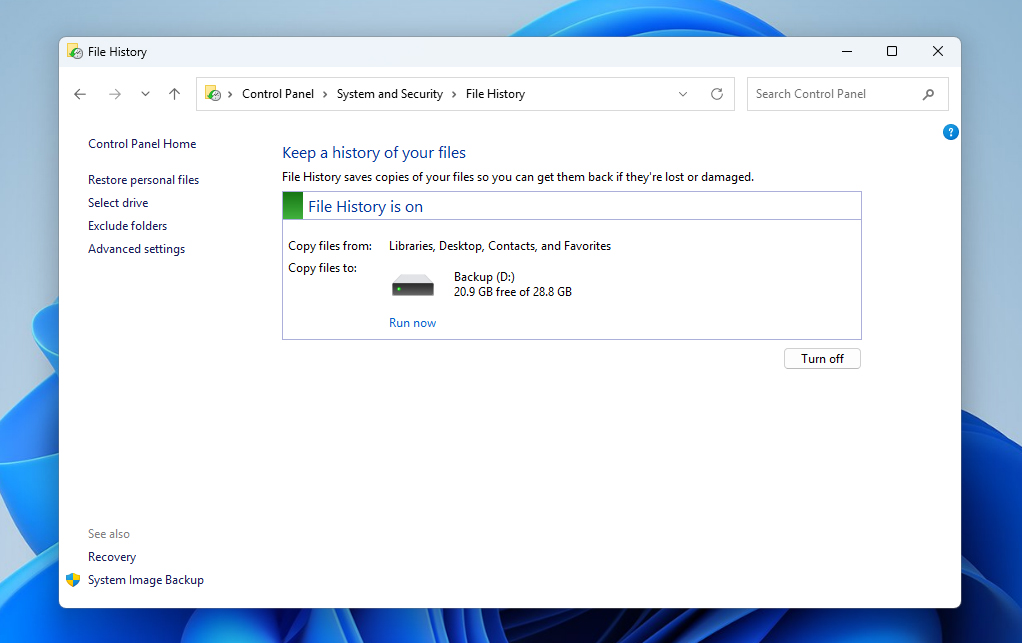Open System and Security breadcrumb
The width and height of the screenshot is (1022, 643).
point(390,93)
